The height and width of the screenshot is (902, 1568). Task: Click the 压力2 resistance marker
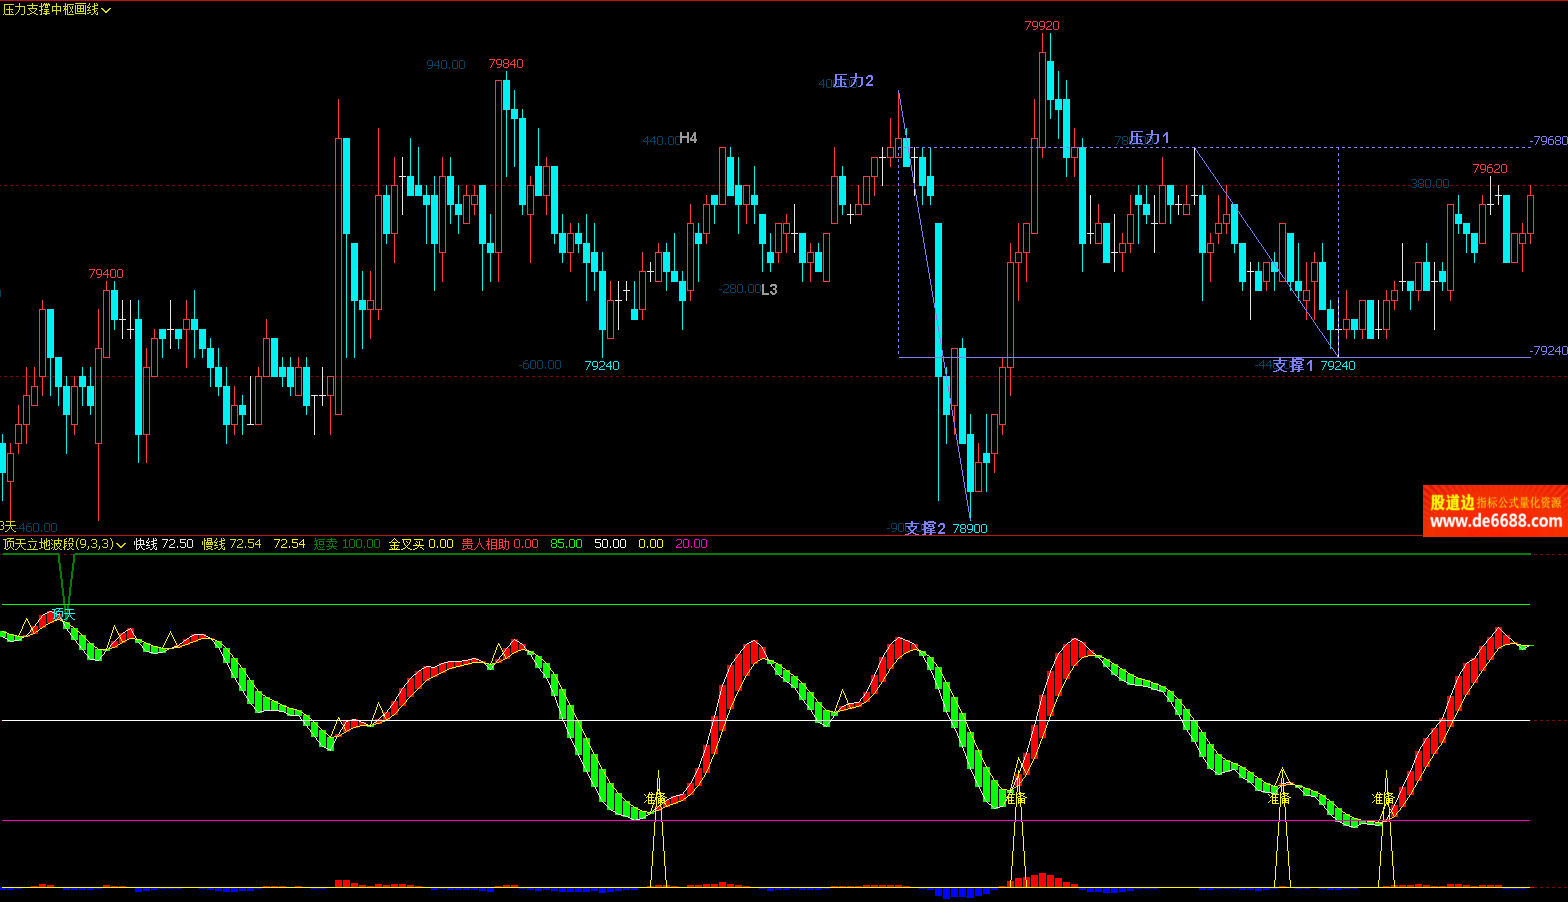tap(853, 81)
